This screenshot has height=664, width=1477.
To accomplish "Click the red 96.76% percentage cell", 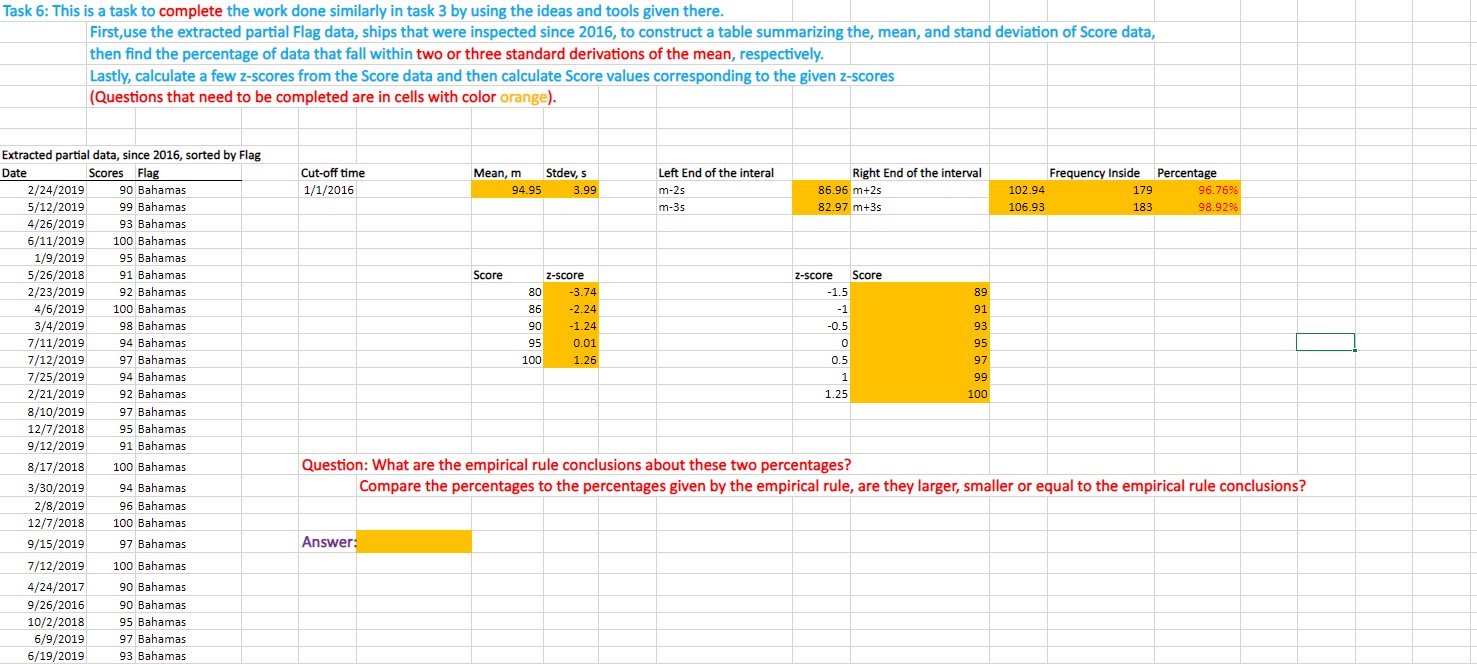I will pyautogui.click(x=1198, y=189).
